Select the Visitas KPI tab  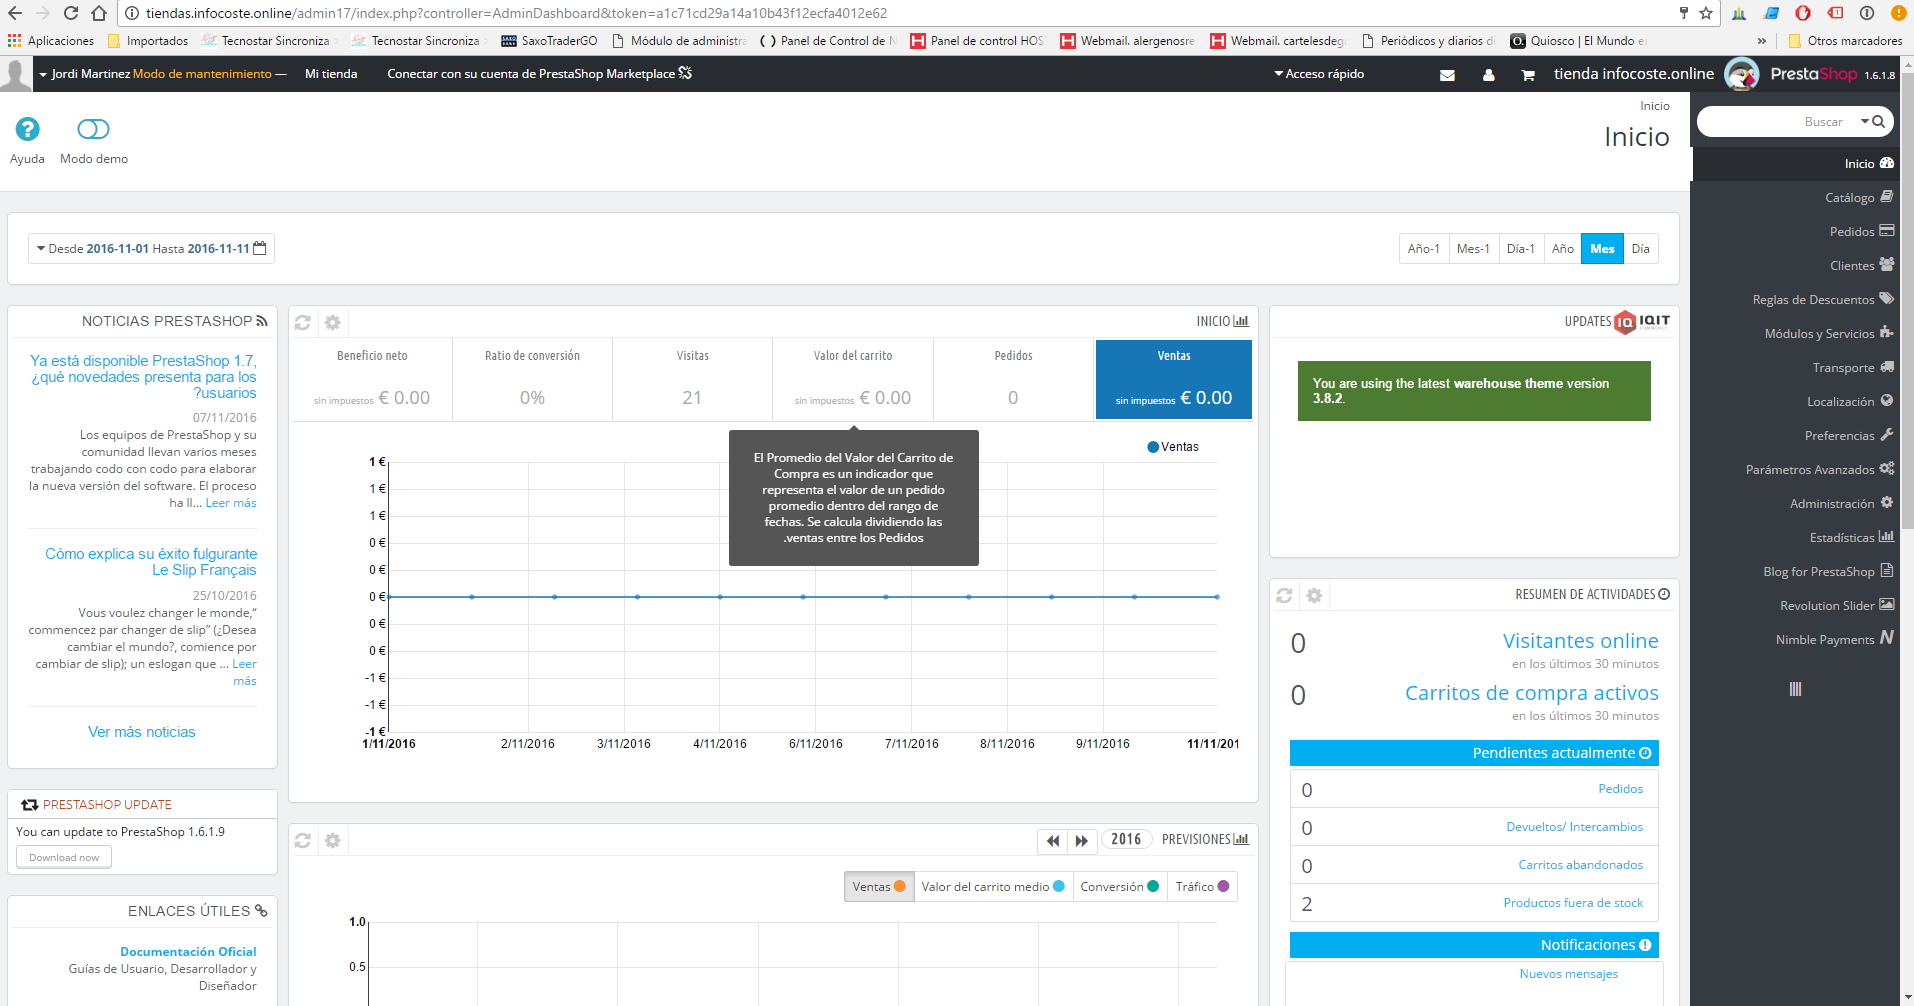[x=692, y=379]
